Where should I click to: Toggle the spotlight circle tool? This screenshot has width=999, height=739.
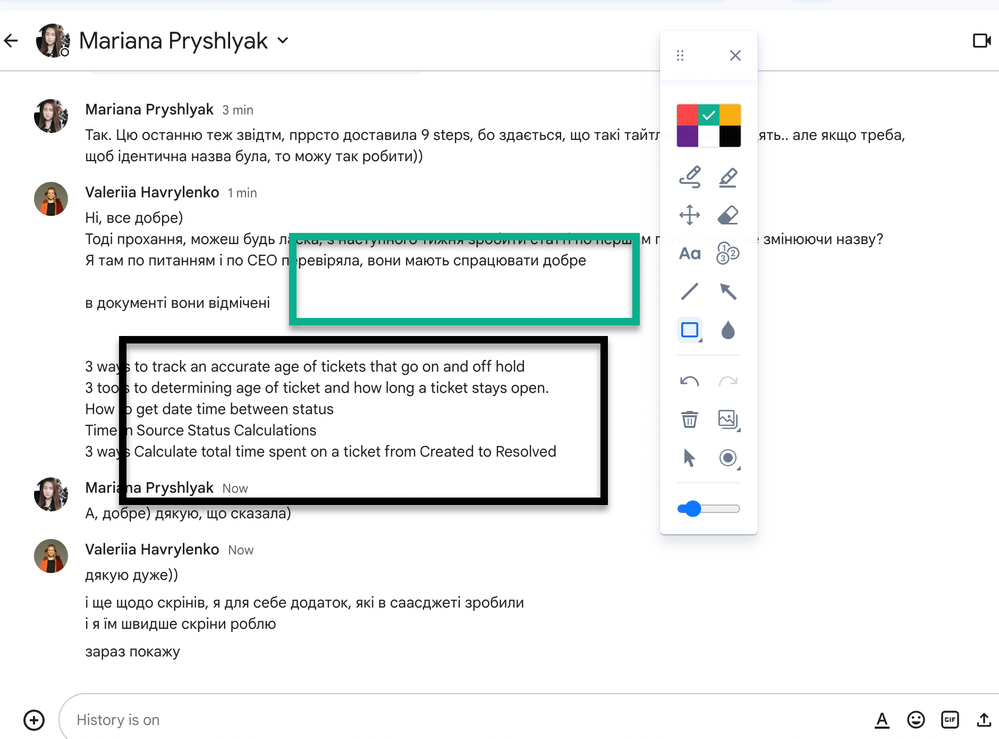(728, 457)
